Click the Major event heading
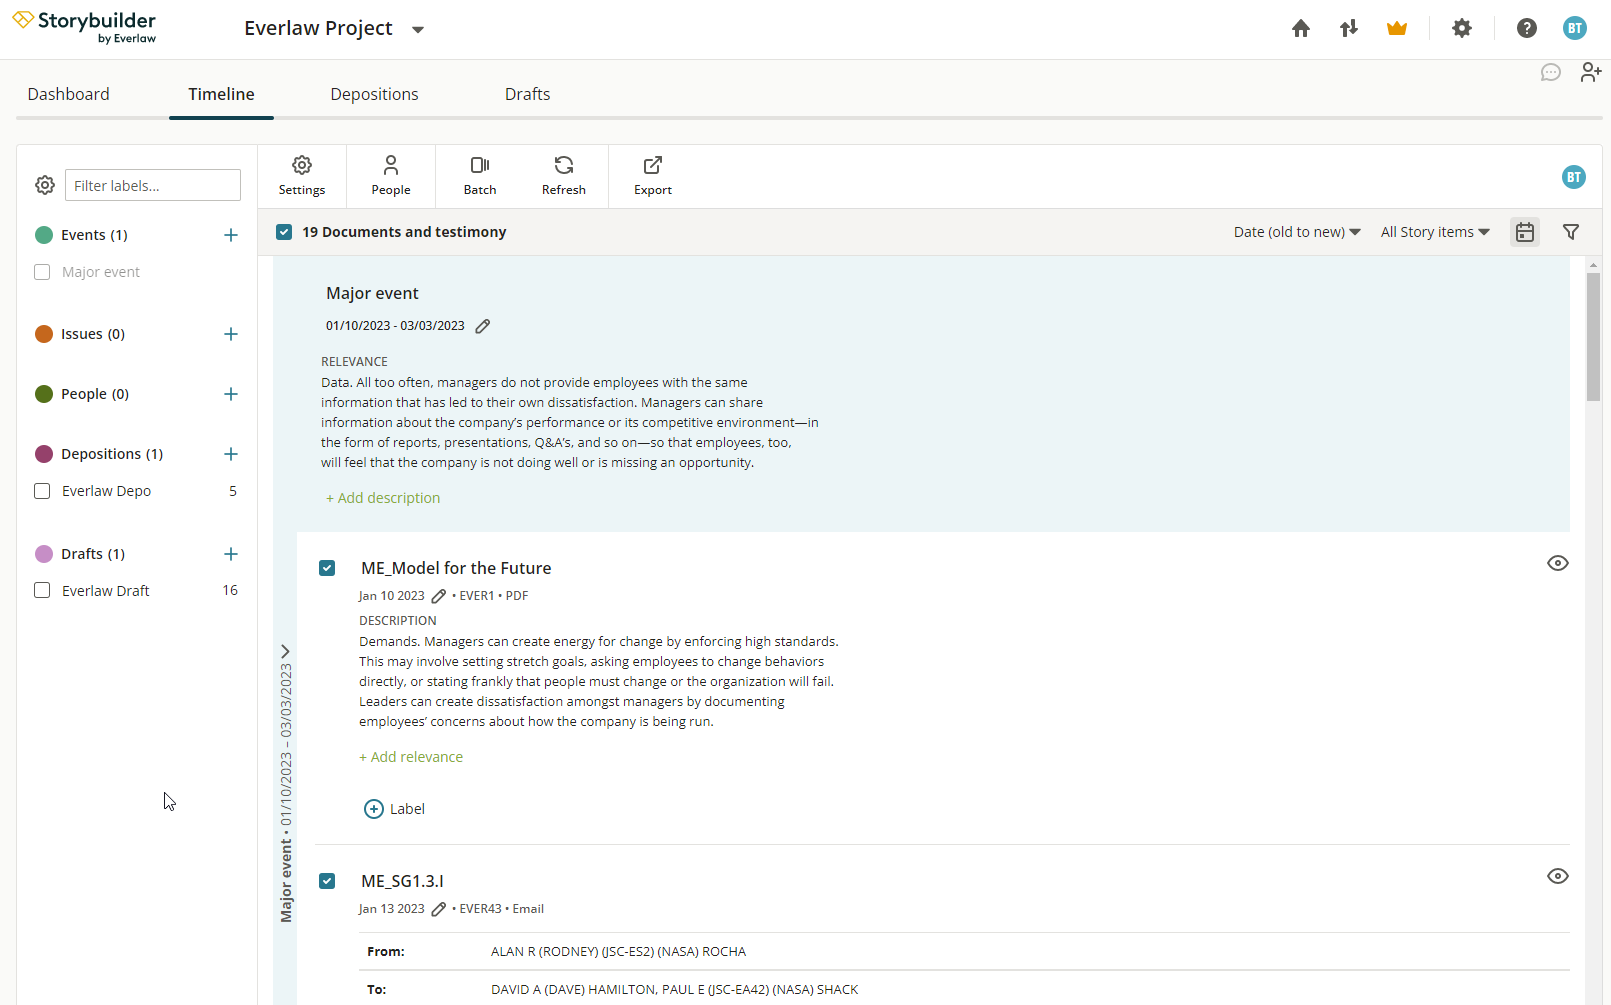The image size is (1611, 1005). (372, 293)
